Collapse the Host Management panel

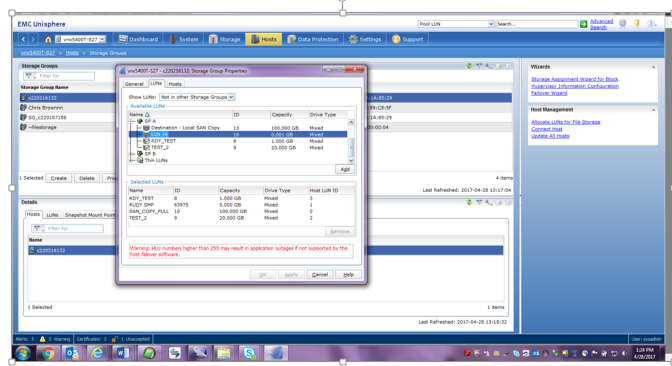[653, 110]
